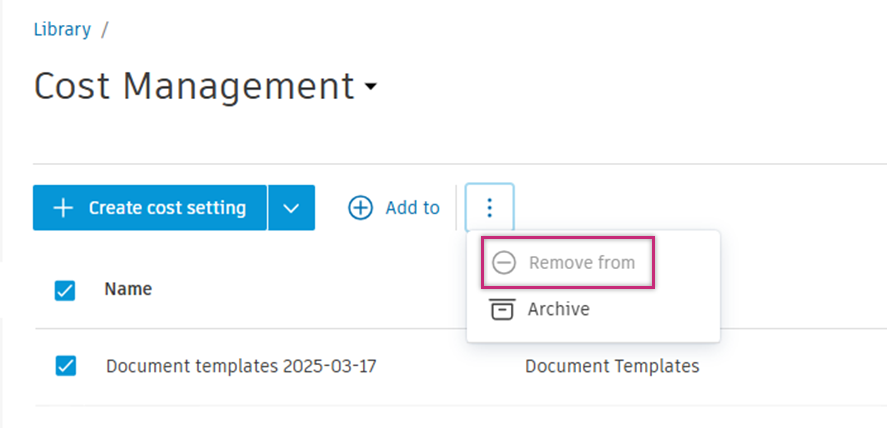887x428 pixels.
Task: Click the archive box icon in the menu
Action: click(x=503, y=309)
